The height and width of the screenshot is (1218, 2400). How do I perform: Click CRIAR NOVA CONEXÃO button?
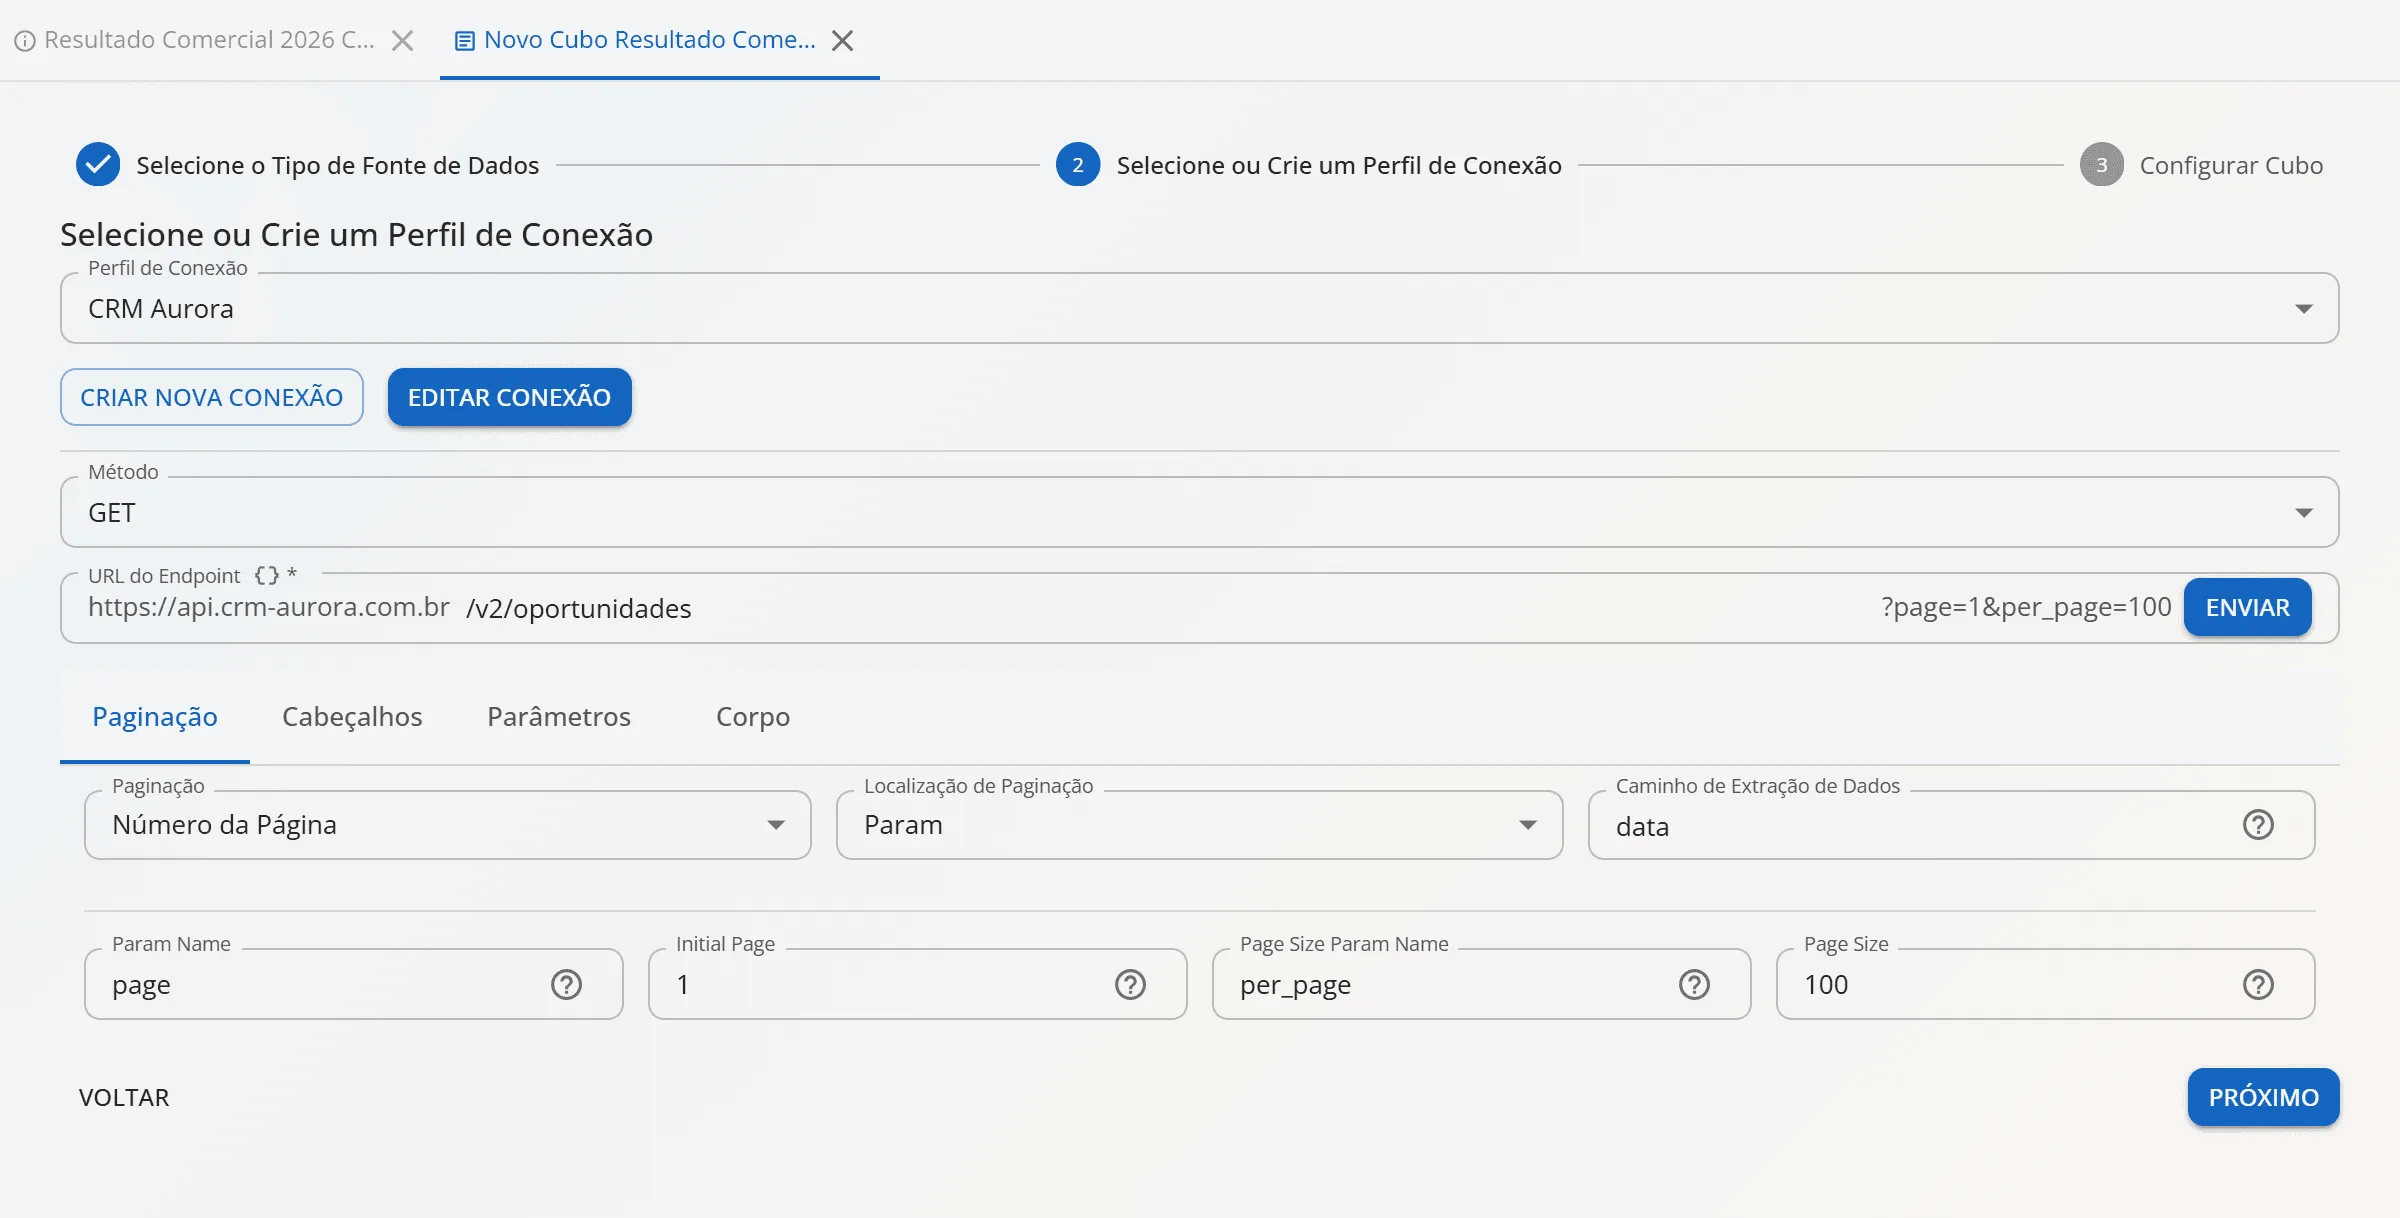[212, 397]
